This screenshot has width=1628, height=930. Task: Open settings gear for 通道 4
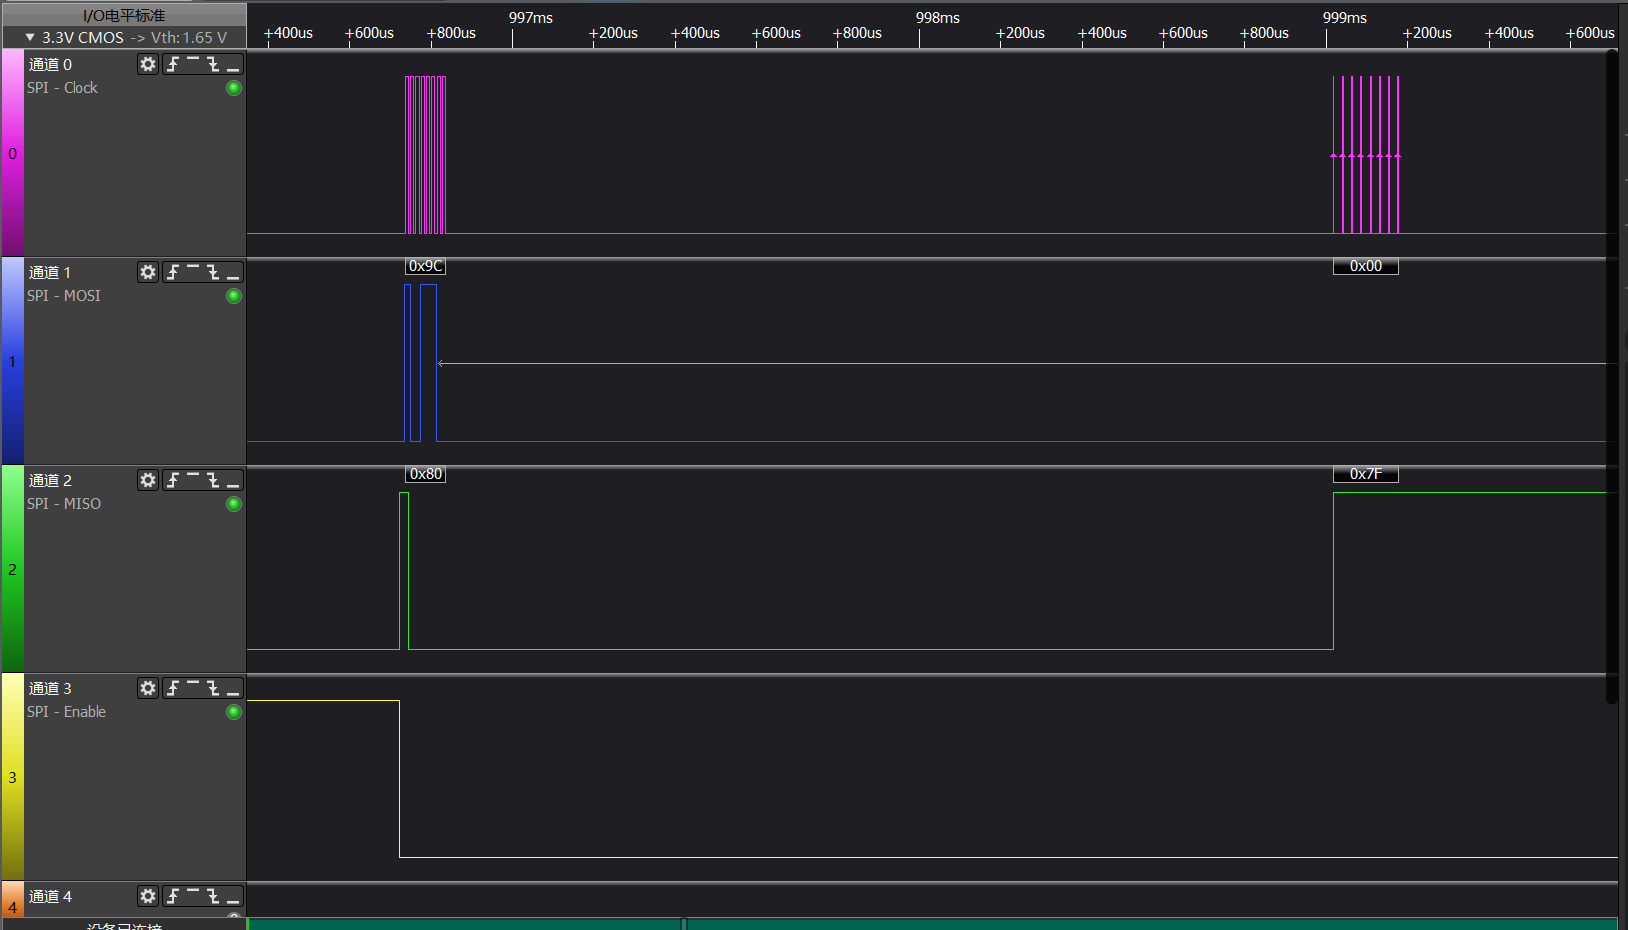(148, 896)
